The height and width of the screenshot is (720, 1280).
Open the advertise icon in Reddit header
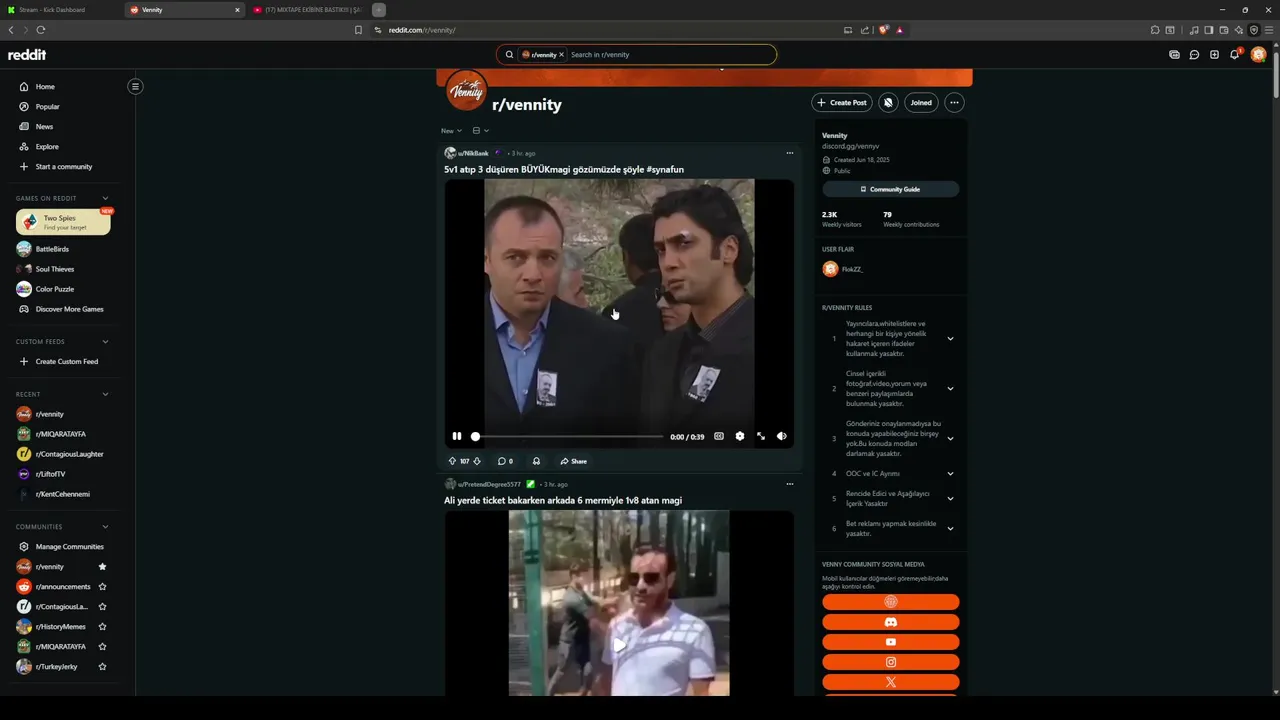click(x=1174, y=55)
